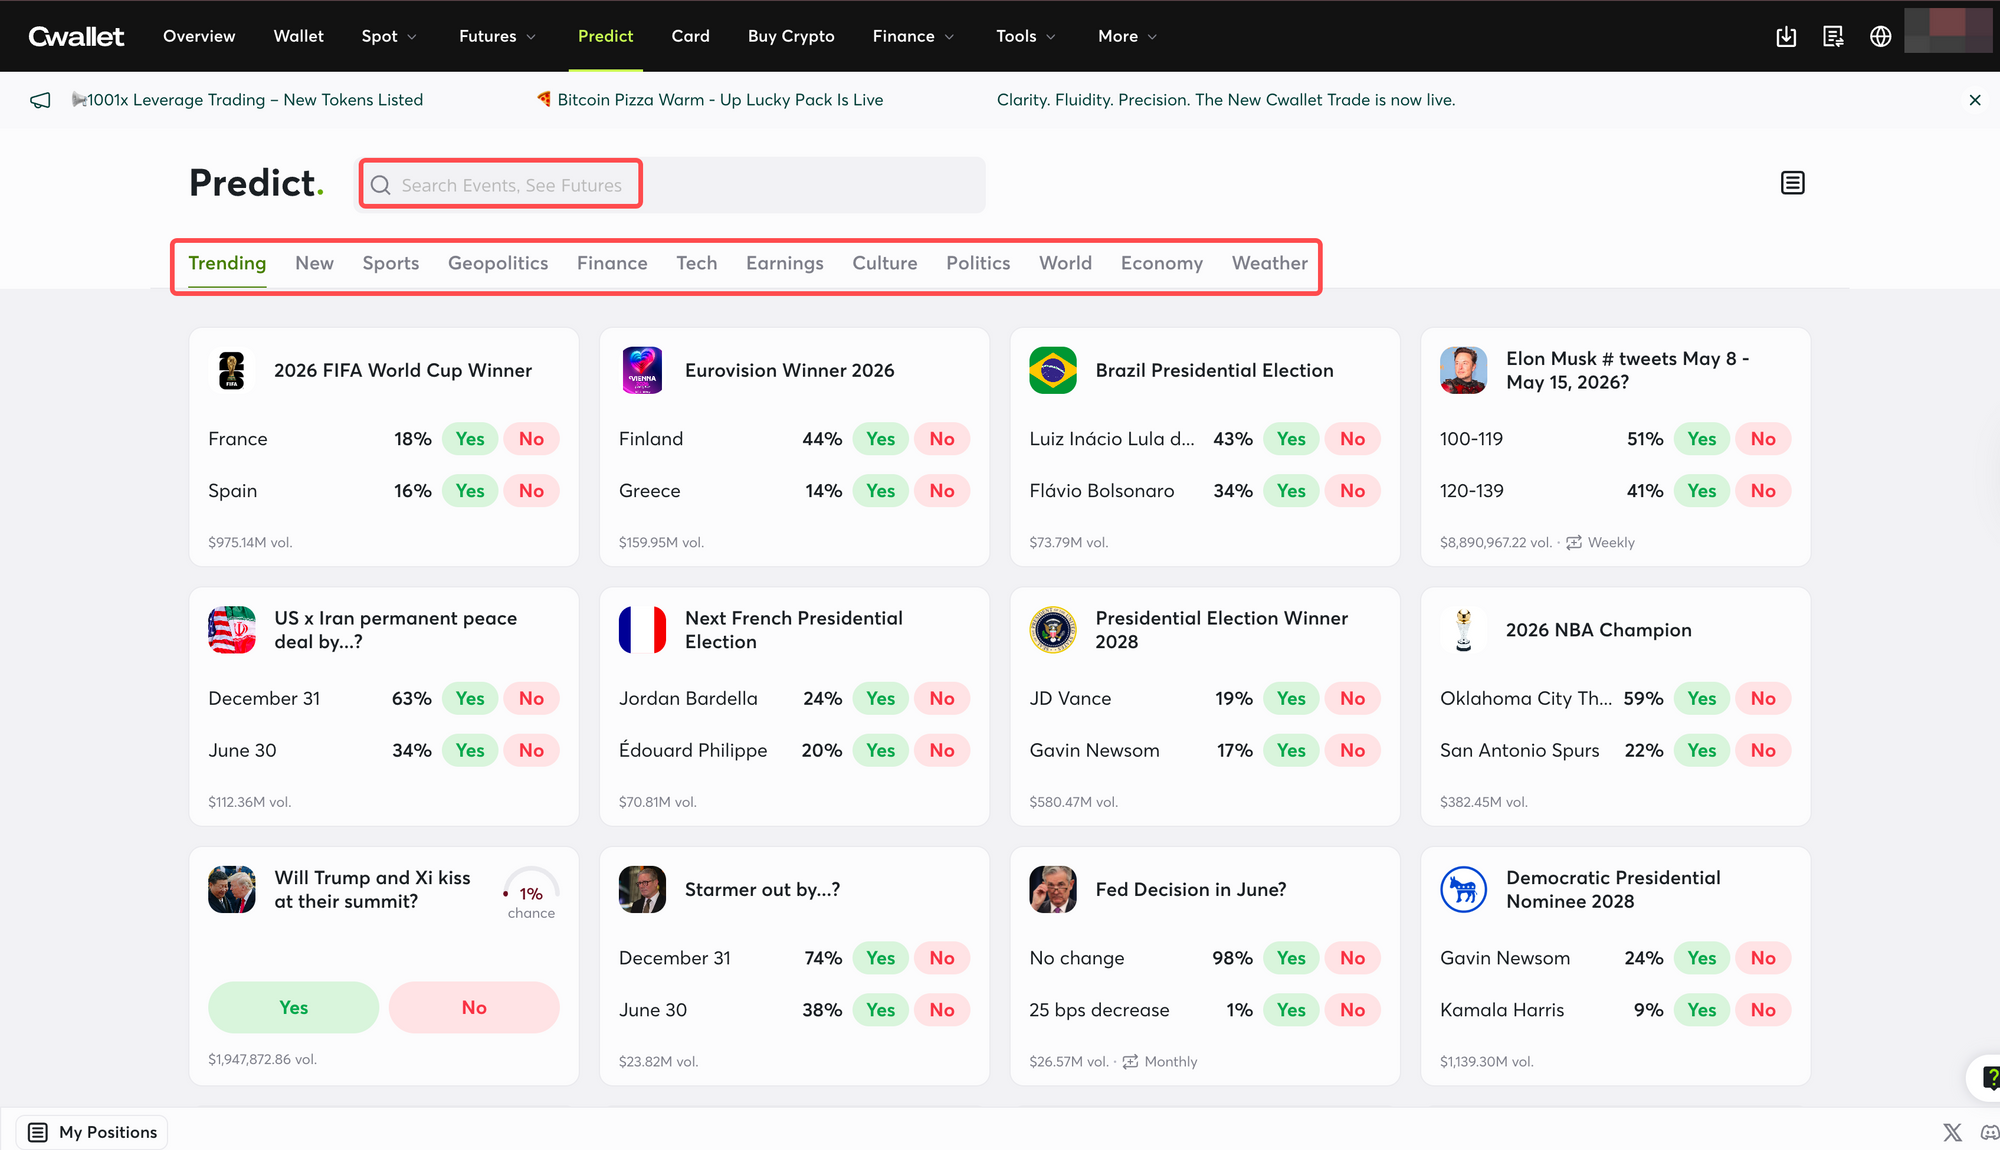Open the X (Twitter) icon in footer

[1952, 1132]
